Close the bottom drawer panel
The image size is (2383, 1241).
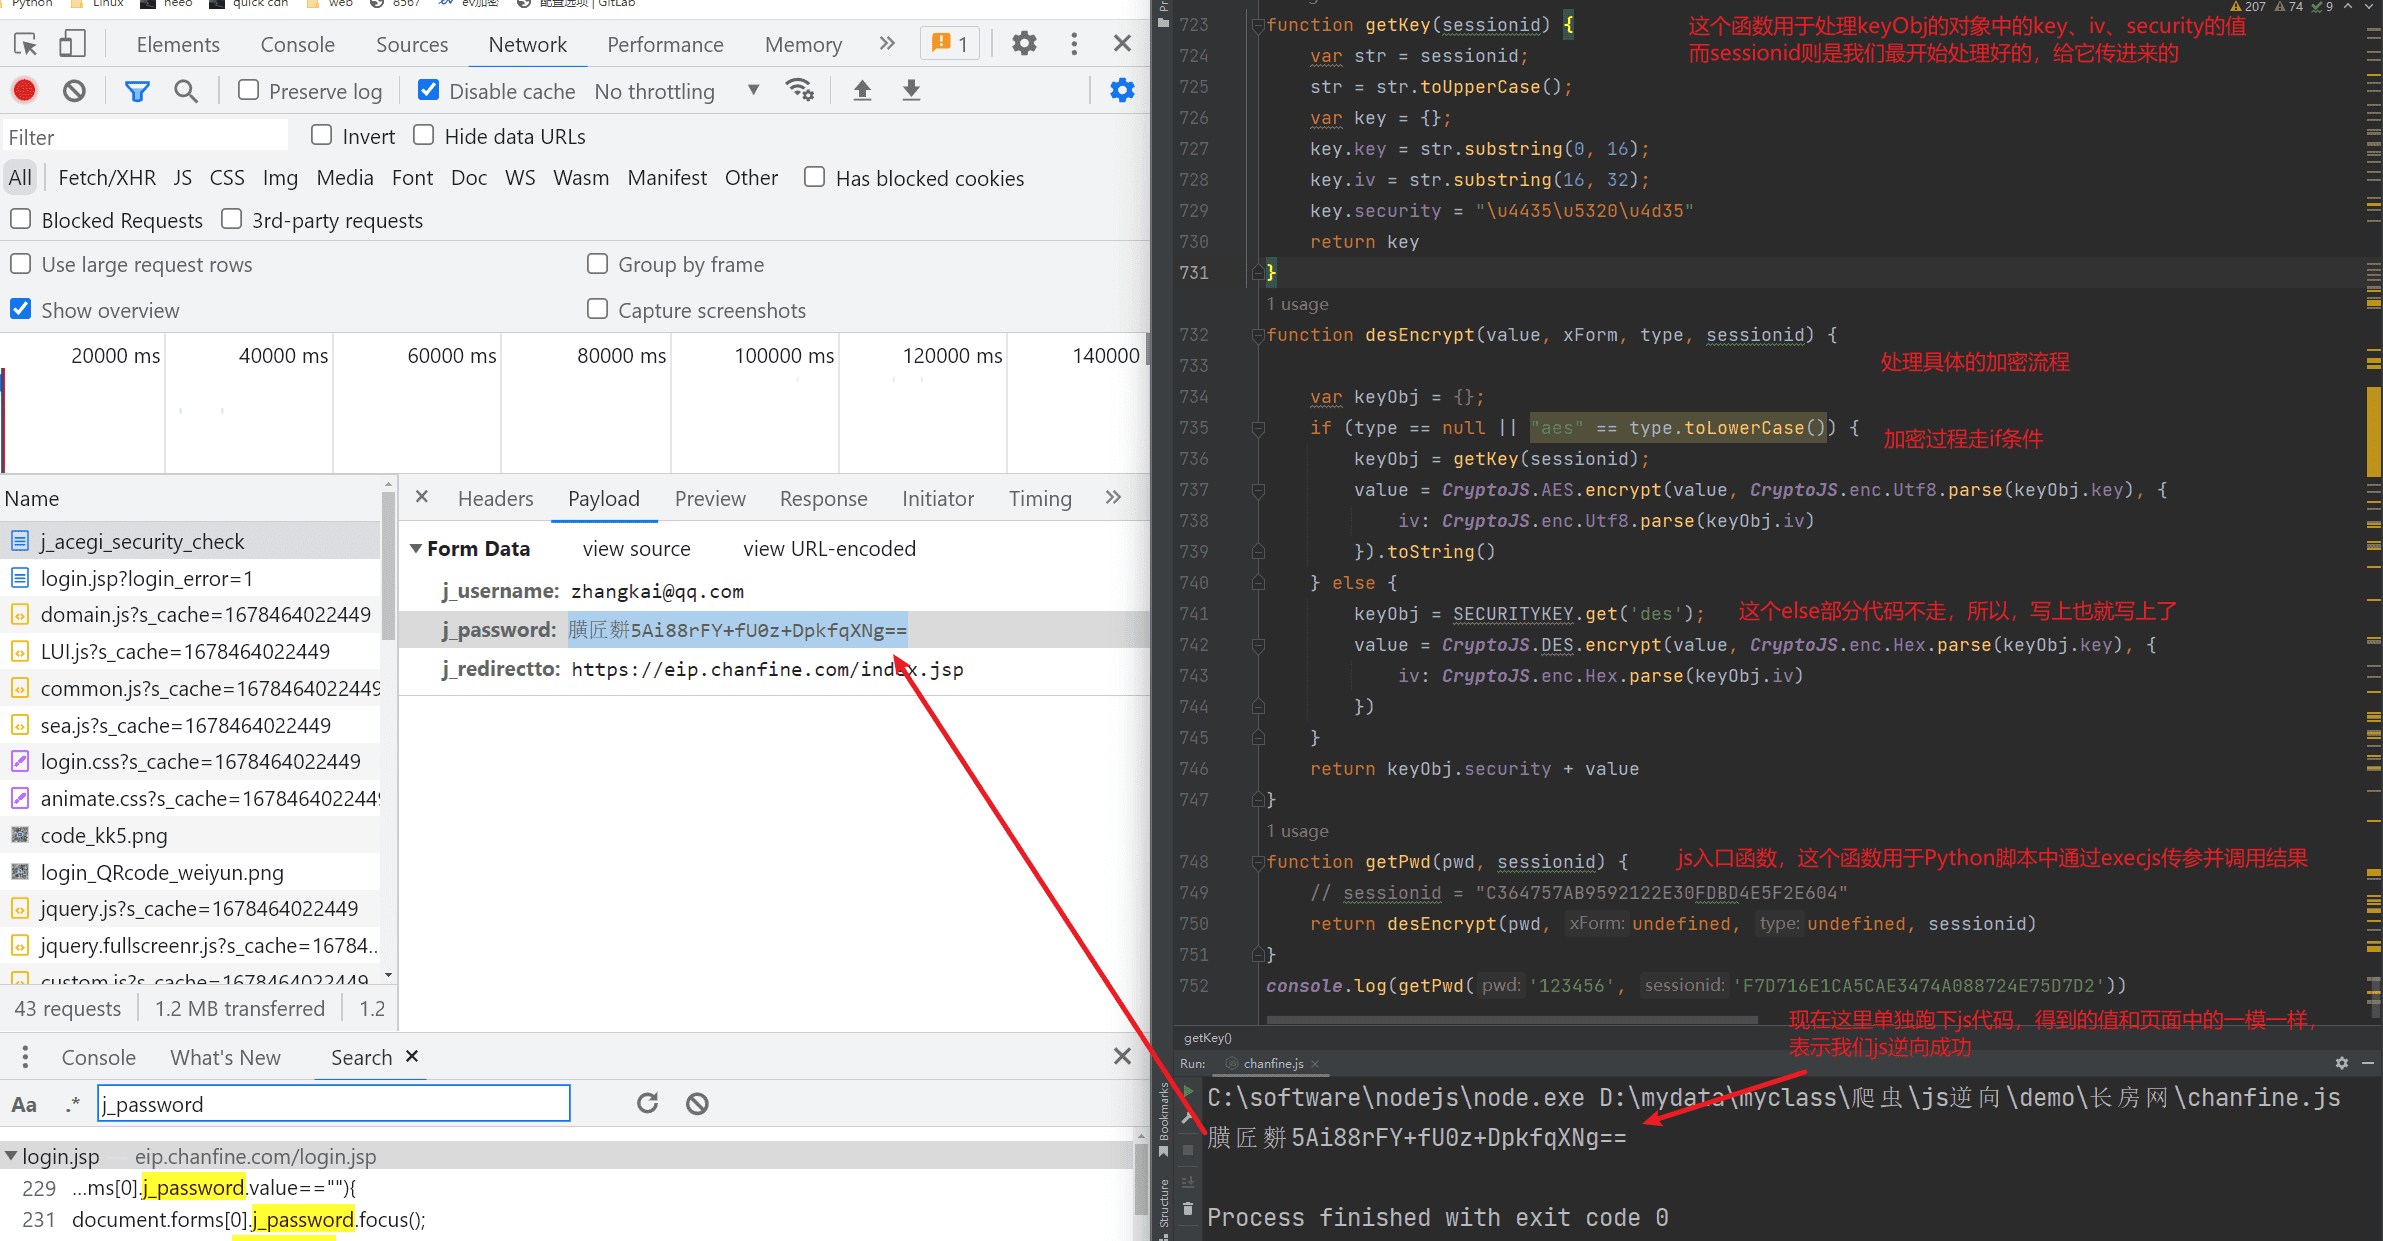tap(1122, 1056)
